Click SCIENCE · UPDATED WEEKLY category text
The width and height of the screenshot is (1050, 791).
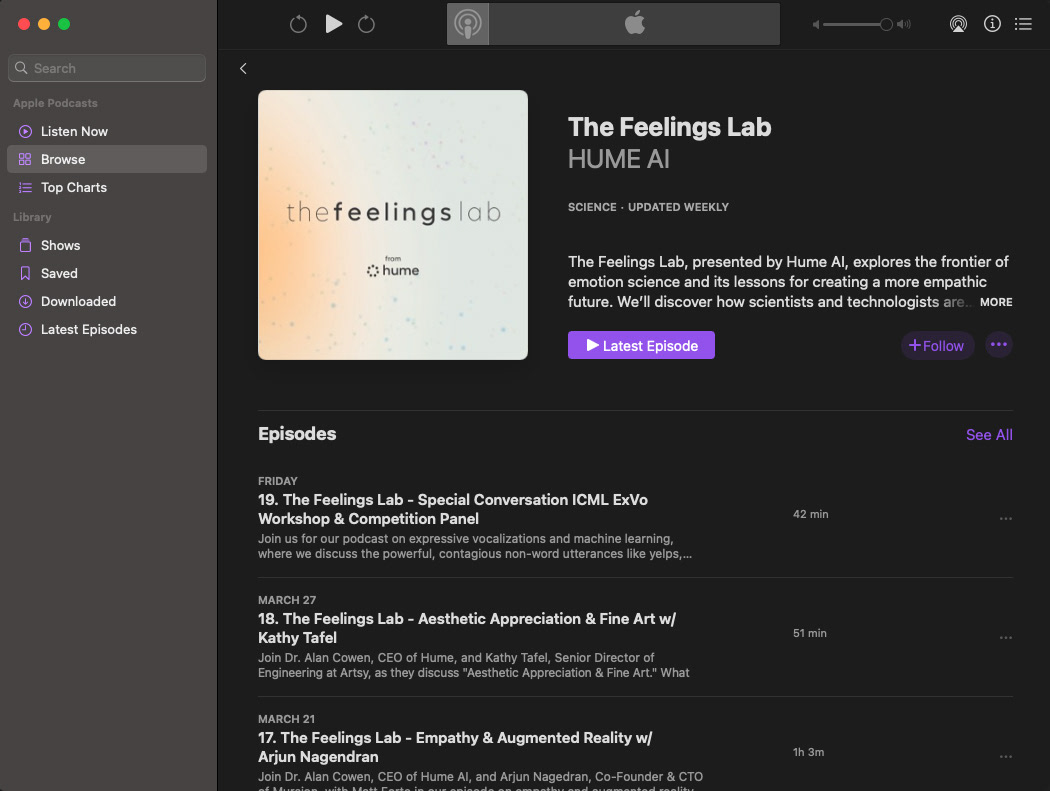click(x=648, y=207)
